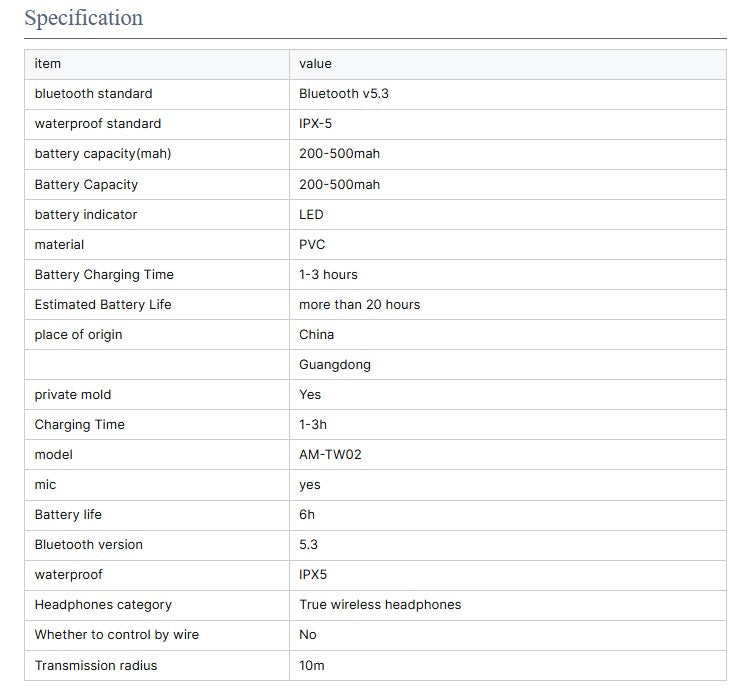750x691 pixels.
Task: Select the 'IPX-5' value cell
Action: (315, 124)
